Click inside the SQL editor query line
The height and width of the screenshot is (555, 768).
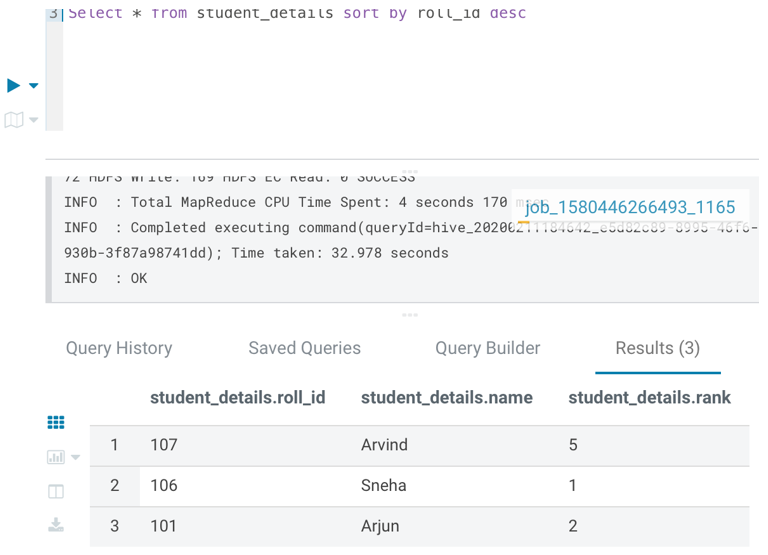[300, 14]
